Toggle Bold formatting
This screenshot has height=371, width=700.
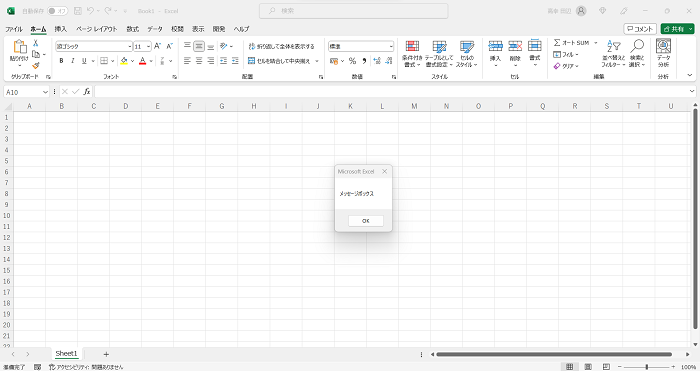(61, 61)
